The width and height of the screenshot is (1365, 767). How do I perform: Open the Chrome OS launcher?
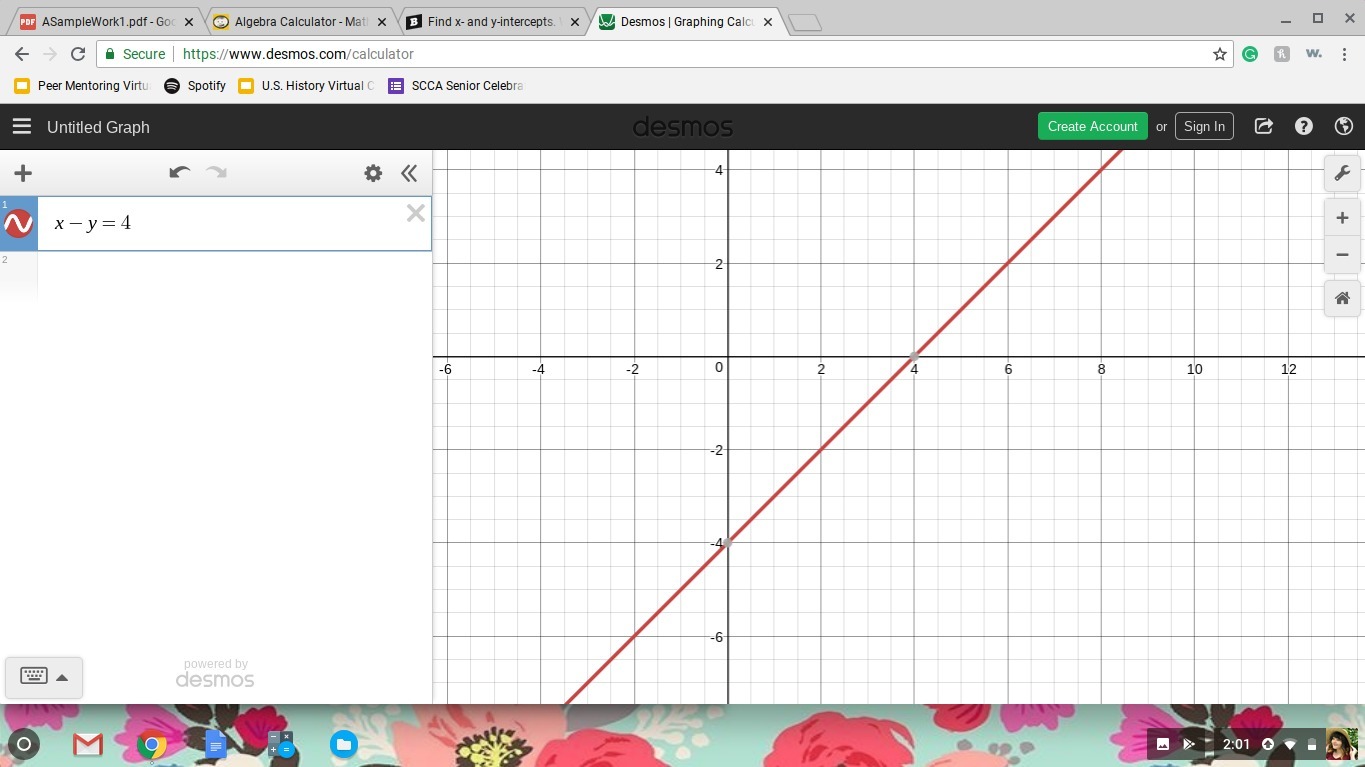coord(24,744)
